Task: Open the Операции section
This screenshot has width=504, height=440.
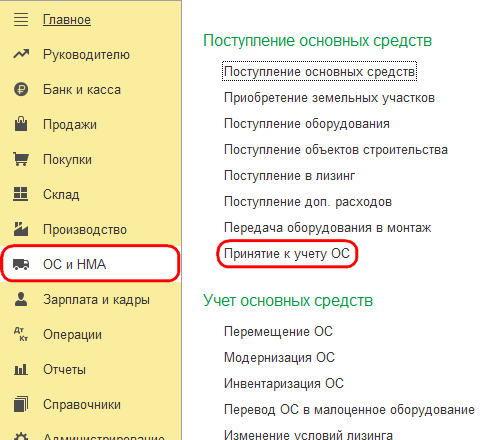Action: (x=72, y=335)
